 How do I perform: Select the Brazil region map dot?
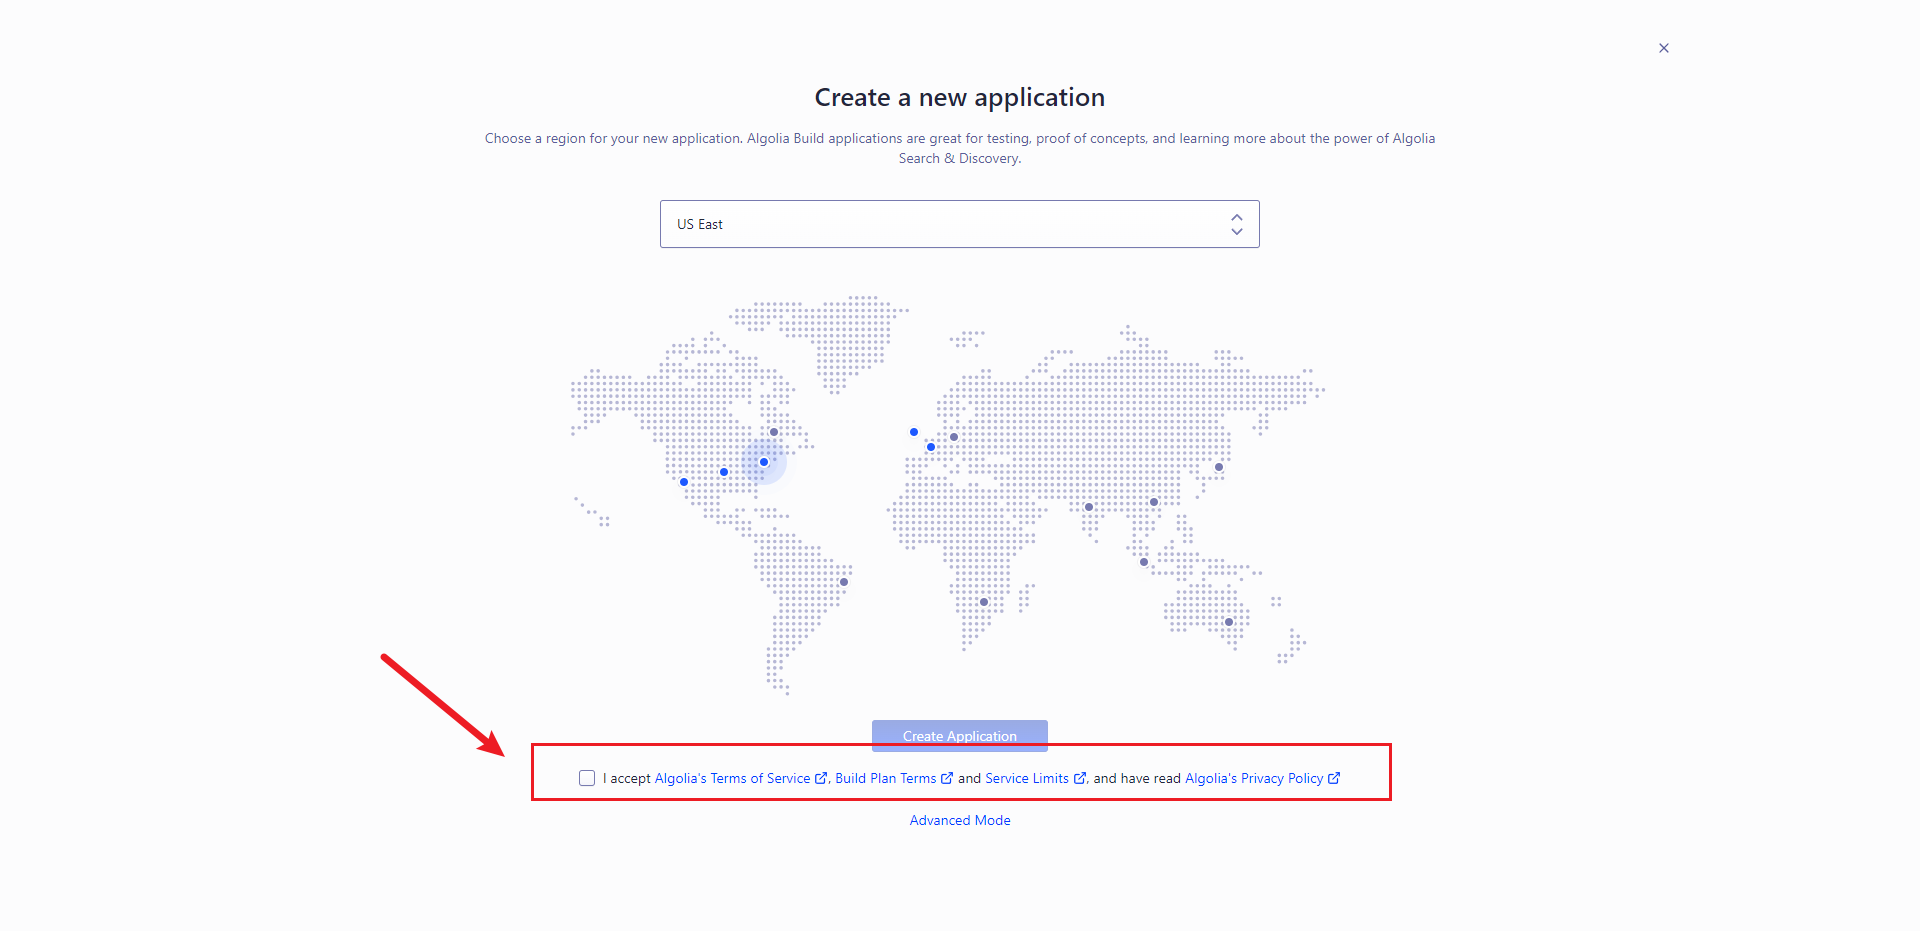[x=844, y=582]
